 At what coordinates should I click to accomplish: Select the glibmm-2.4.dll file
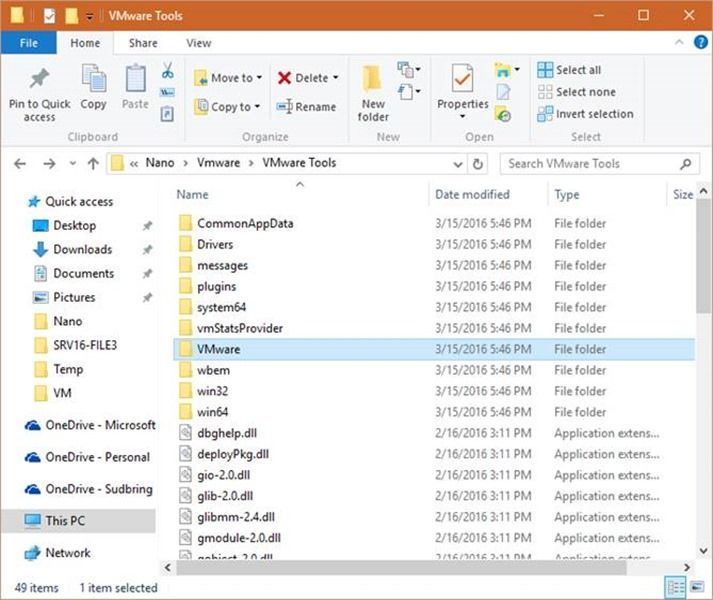tap(434, 517)
